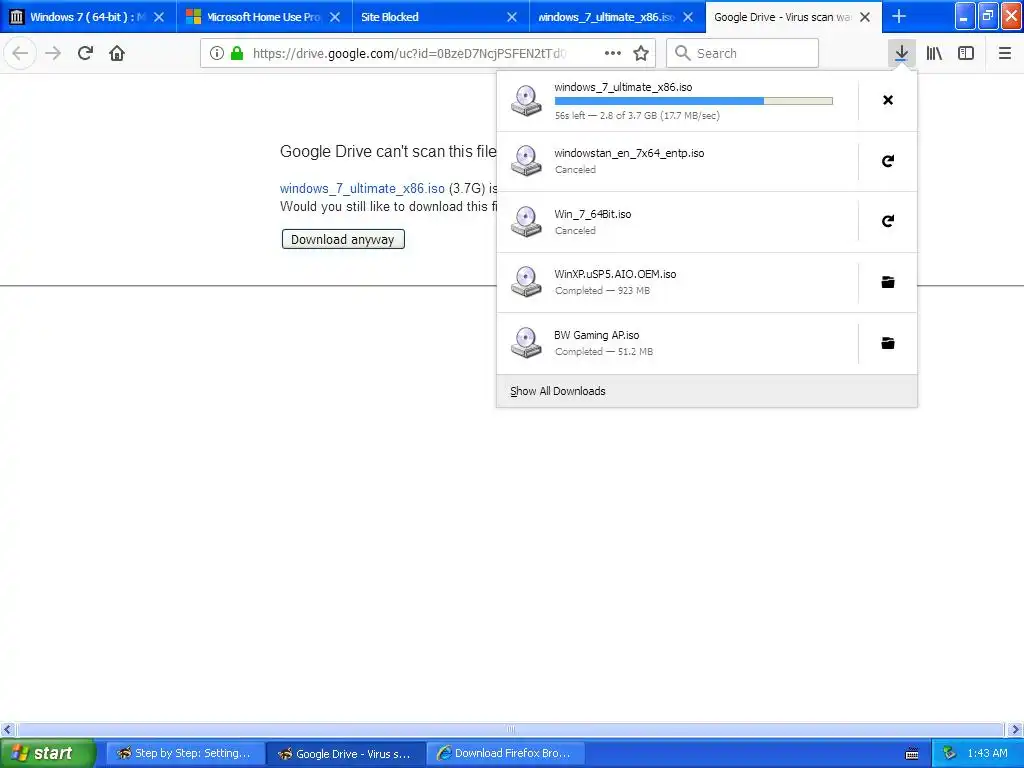Open folder containing WinXP.uSP5.AIO.OEM.iso
This screenshot has width=1024, height=768.
point(888,282)
